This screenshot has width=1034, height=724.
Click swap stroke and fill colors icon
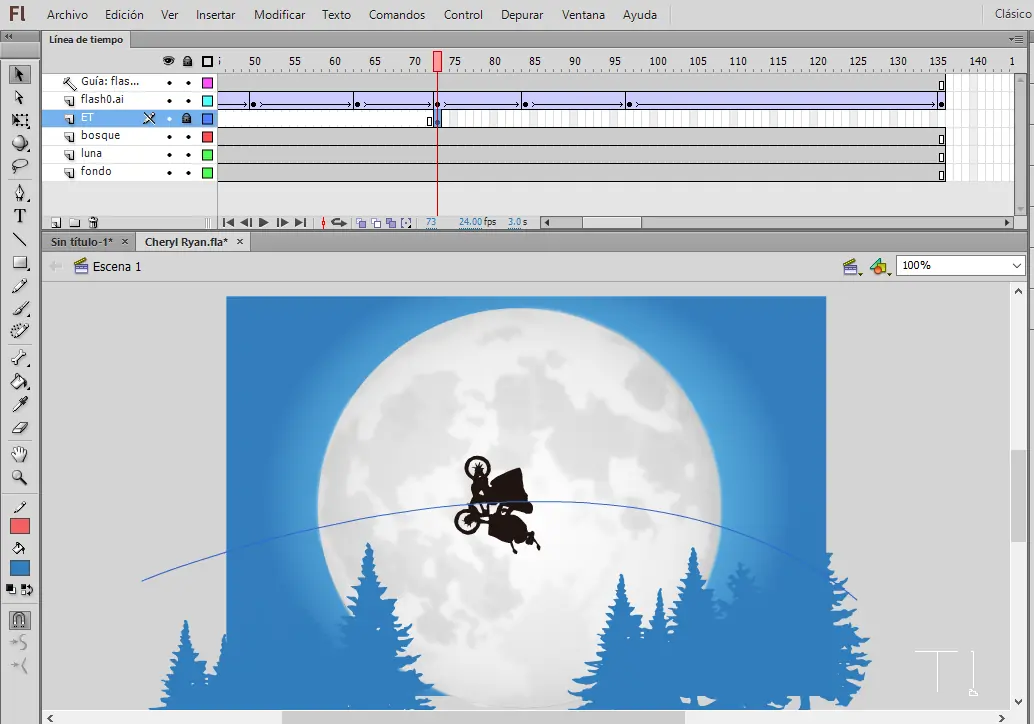coord(27,590)
